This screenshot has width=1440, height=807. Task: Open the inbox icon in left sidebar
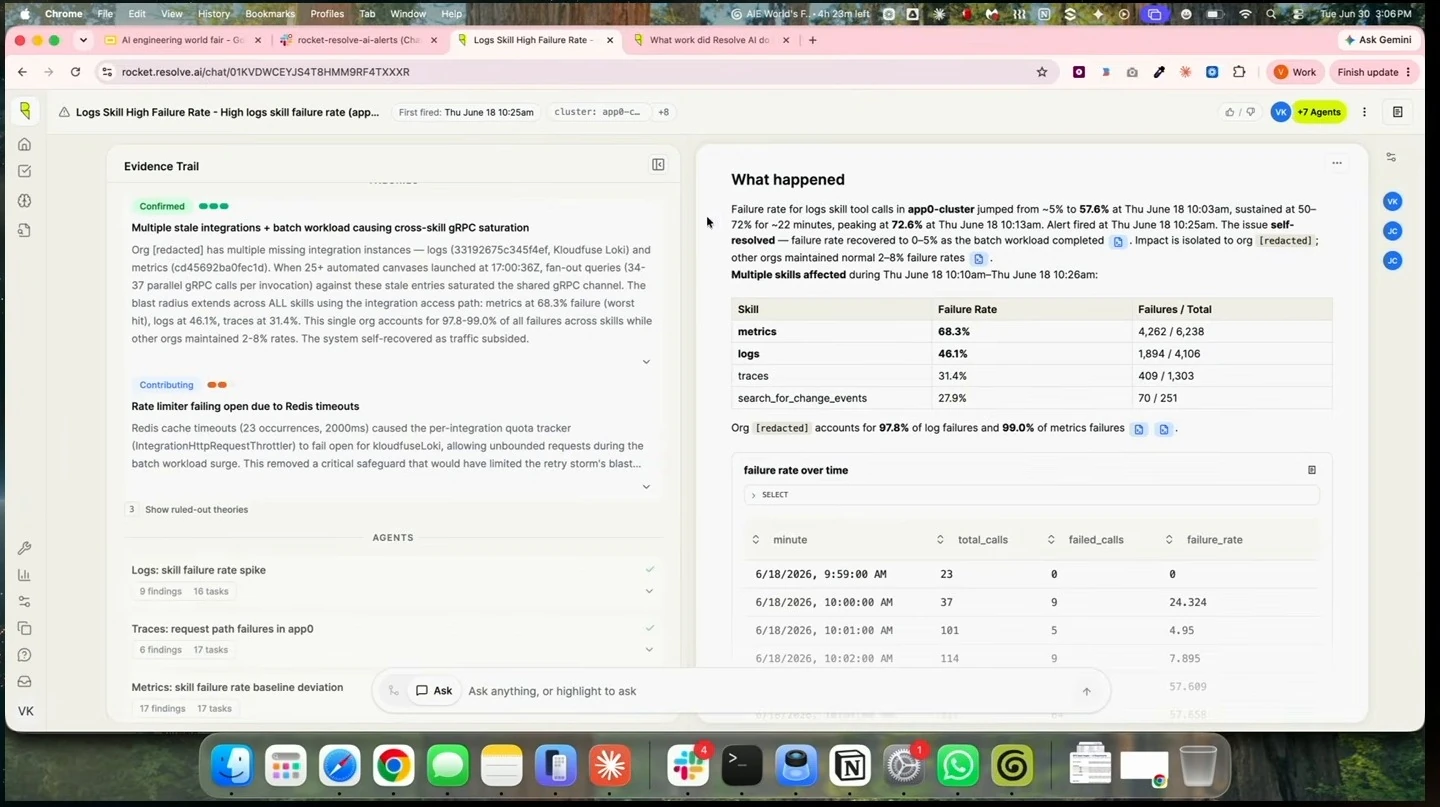click(25, 682)
